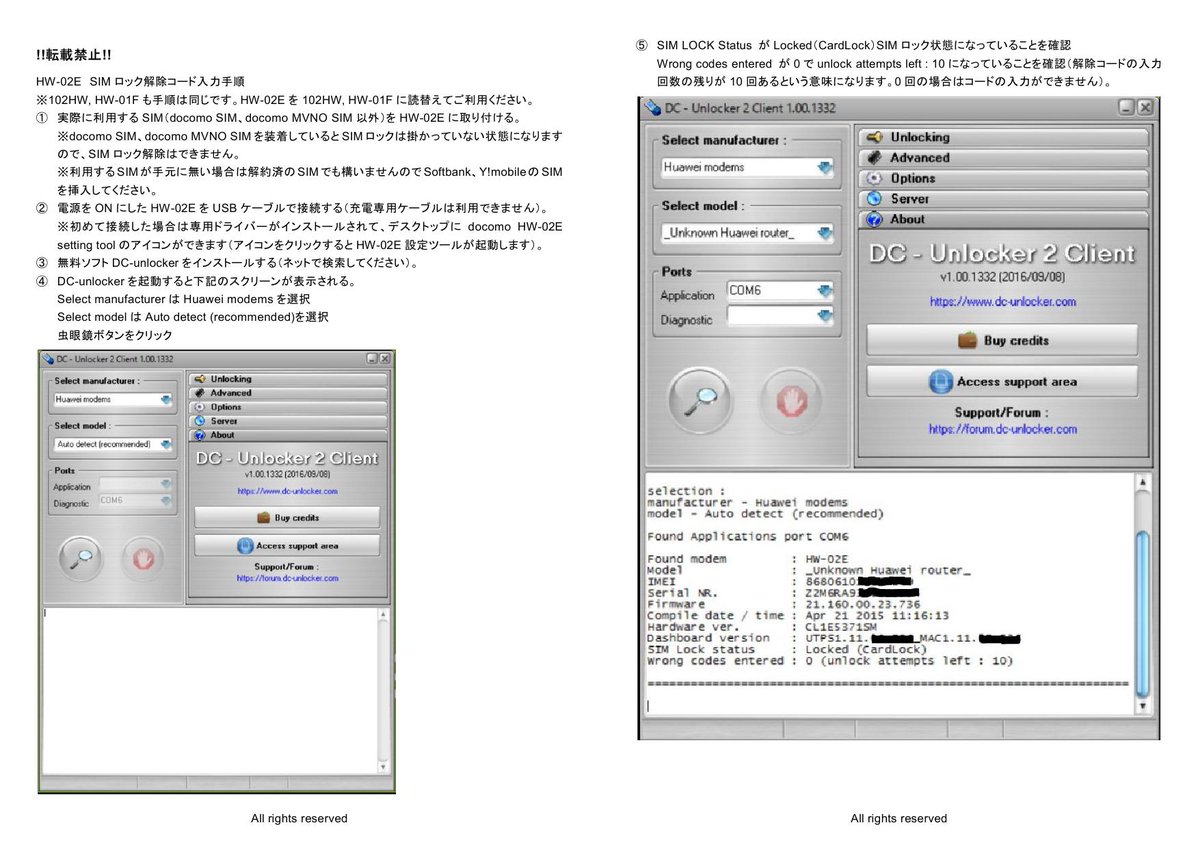Click wallet icon on large Buy credits button
Image resolution: width=1200 pixels, height=849 pixels.
point(967,340)
